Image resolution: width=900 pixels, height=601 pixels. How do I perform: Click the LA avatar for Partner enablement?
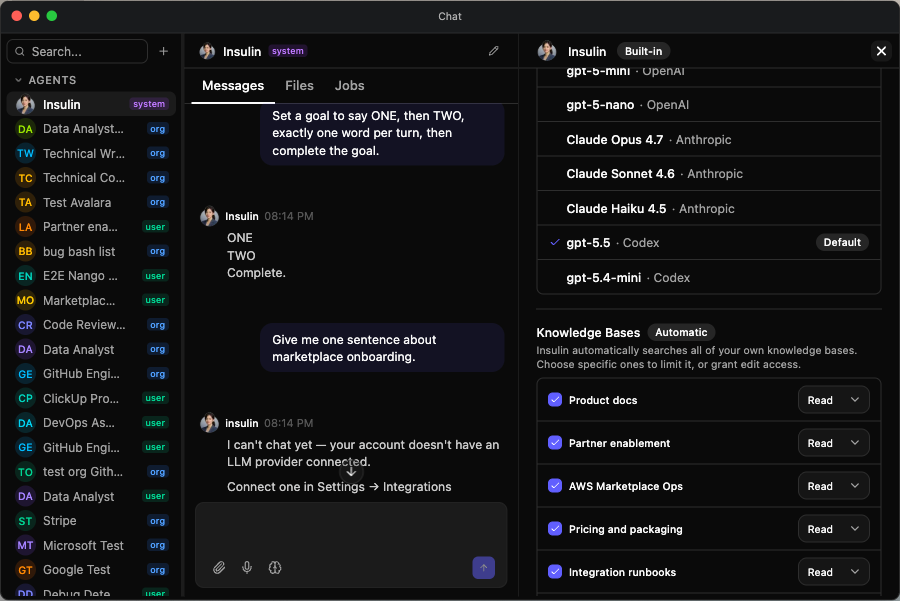click(x=25, y=227)
